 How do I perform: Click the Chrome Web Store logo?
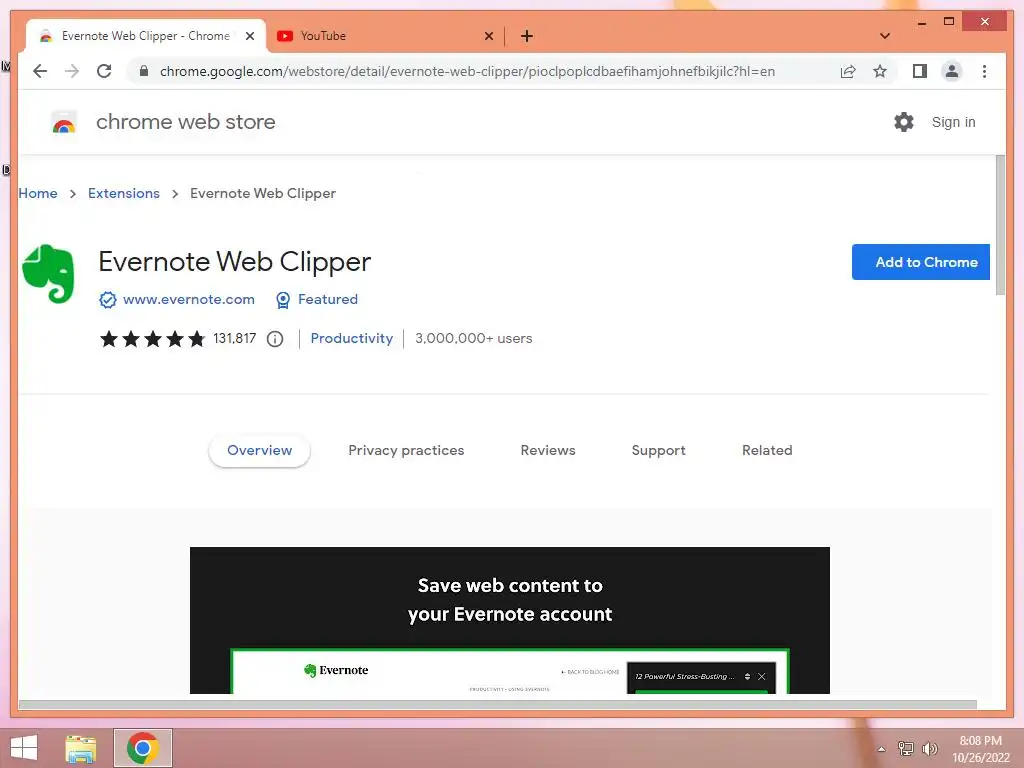[64, 122]
